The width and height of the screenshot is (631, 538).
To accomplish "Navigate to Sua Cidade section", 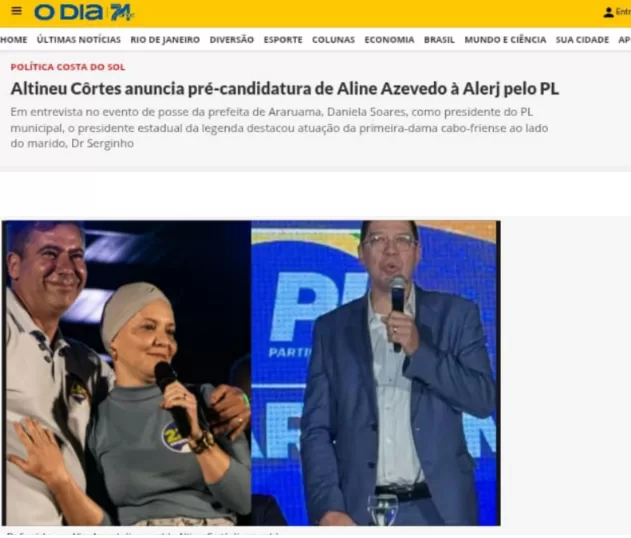I will [x=582, y=40].
